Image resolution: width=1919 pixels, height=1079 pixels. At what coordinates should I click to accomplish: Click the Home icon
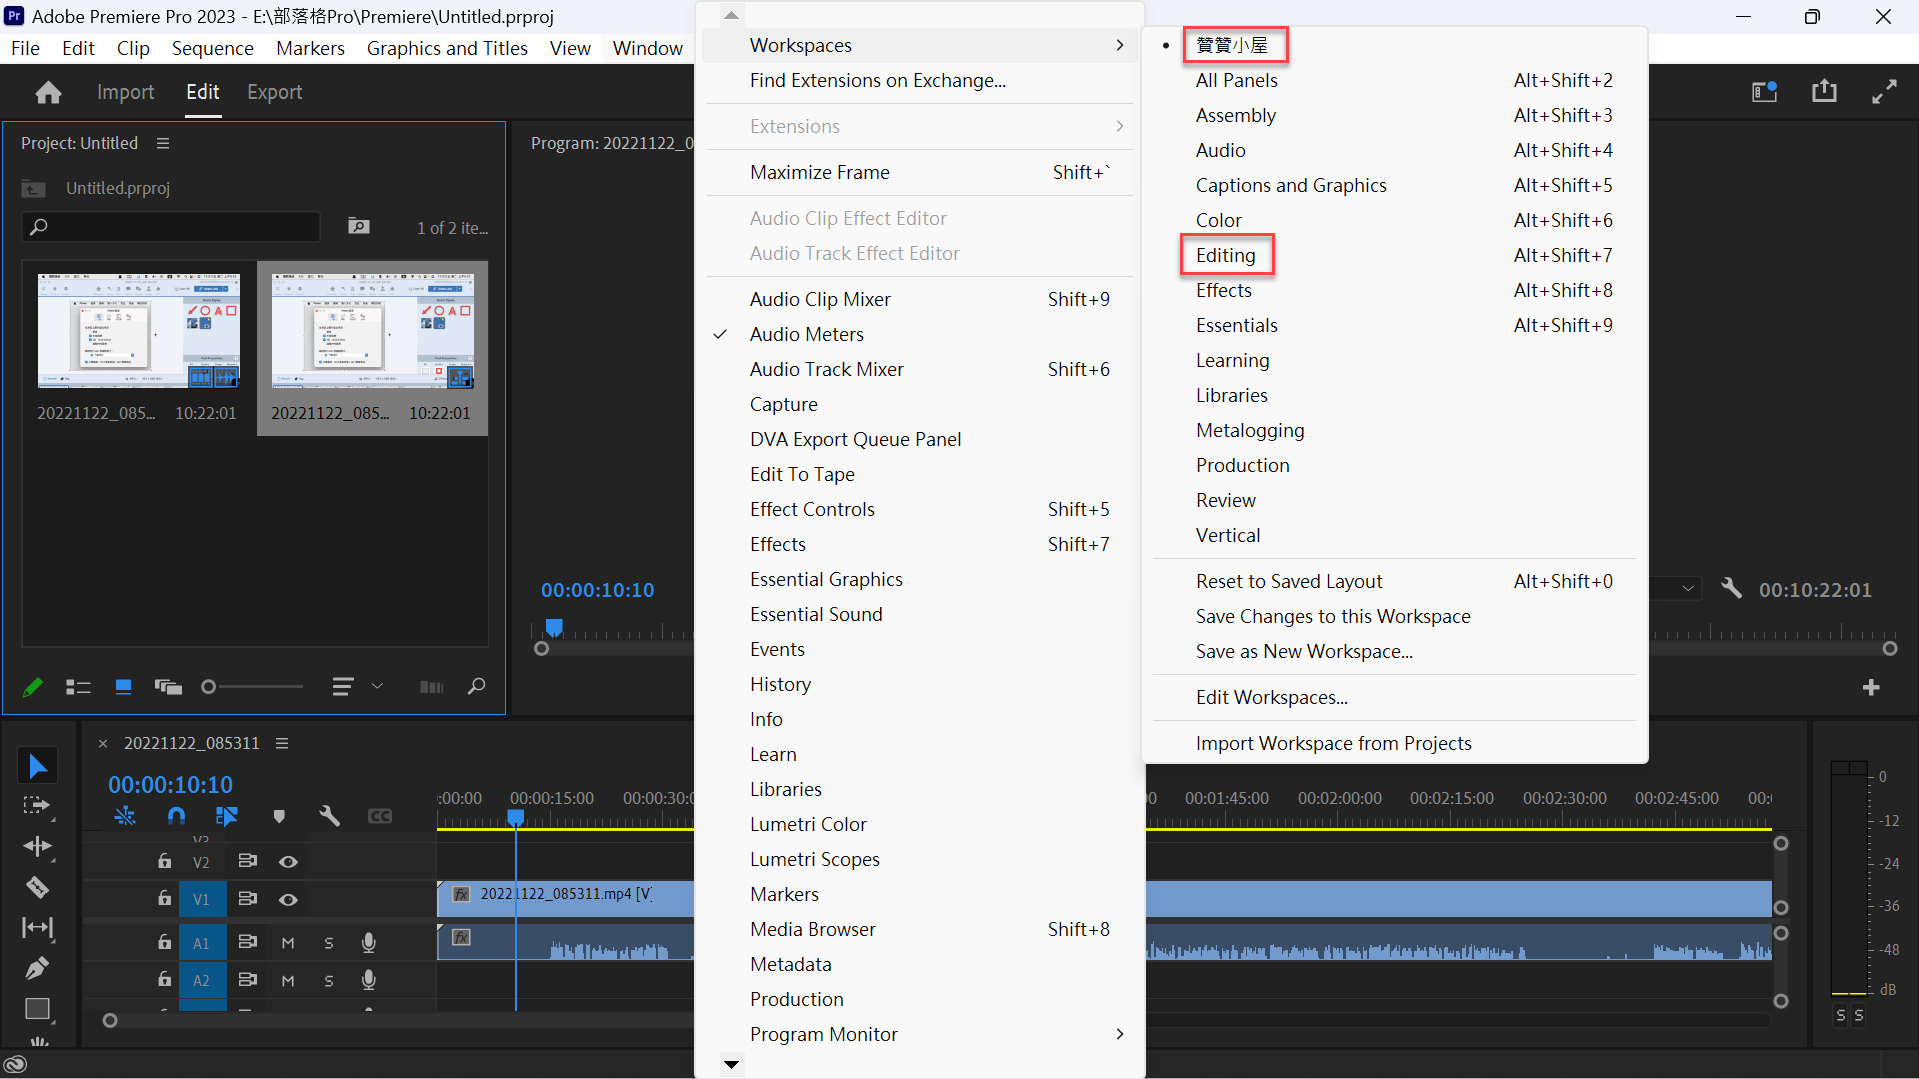(48, 92)
